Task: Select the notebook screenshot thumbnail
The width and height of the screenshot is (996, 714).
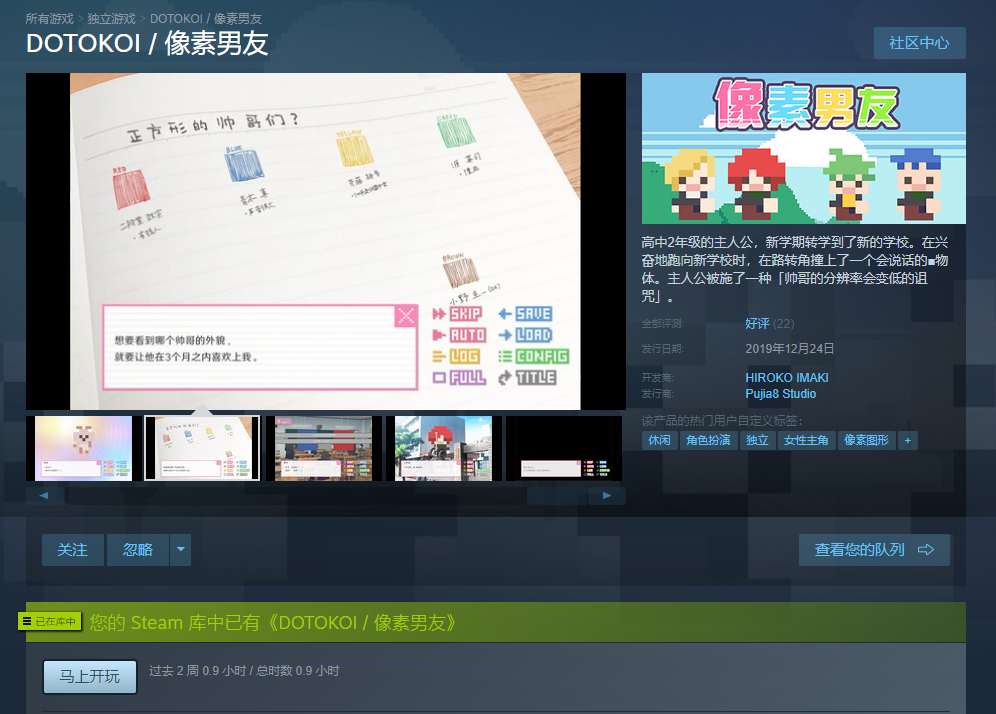Action: (x=202, y=448)
